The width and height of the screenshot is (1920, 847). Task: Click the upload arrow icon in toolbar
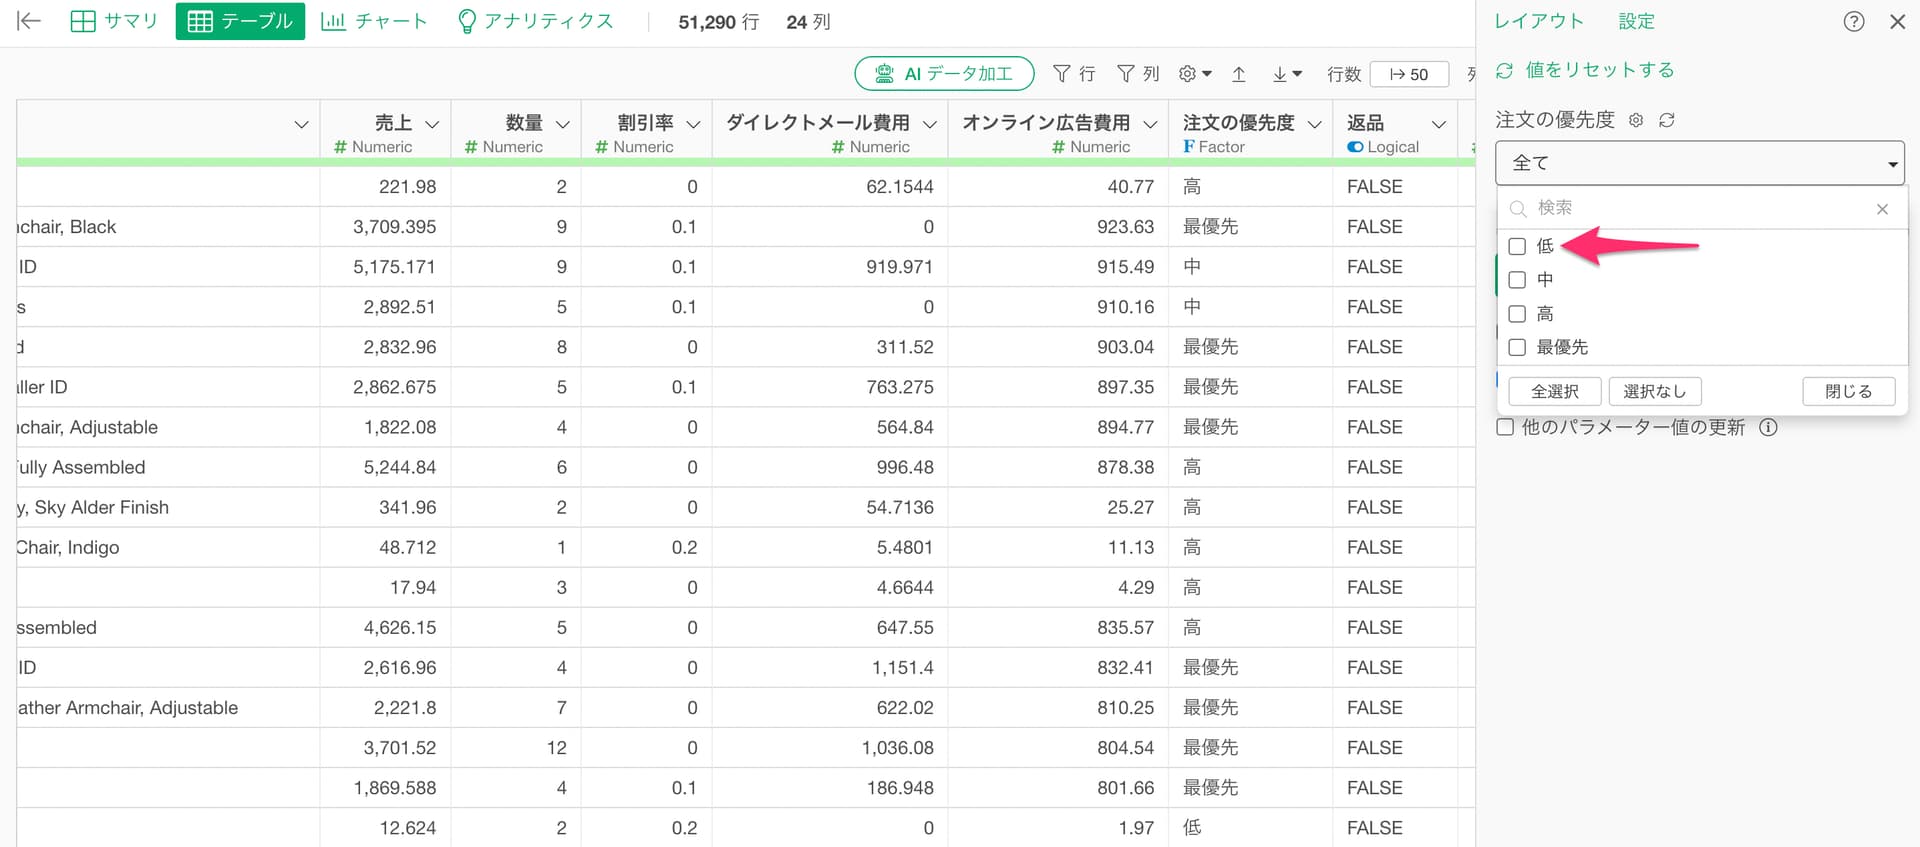pos(1239,74)
